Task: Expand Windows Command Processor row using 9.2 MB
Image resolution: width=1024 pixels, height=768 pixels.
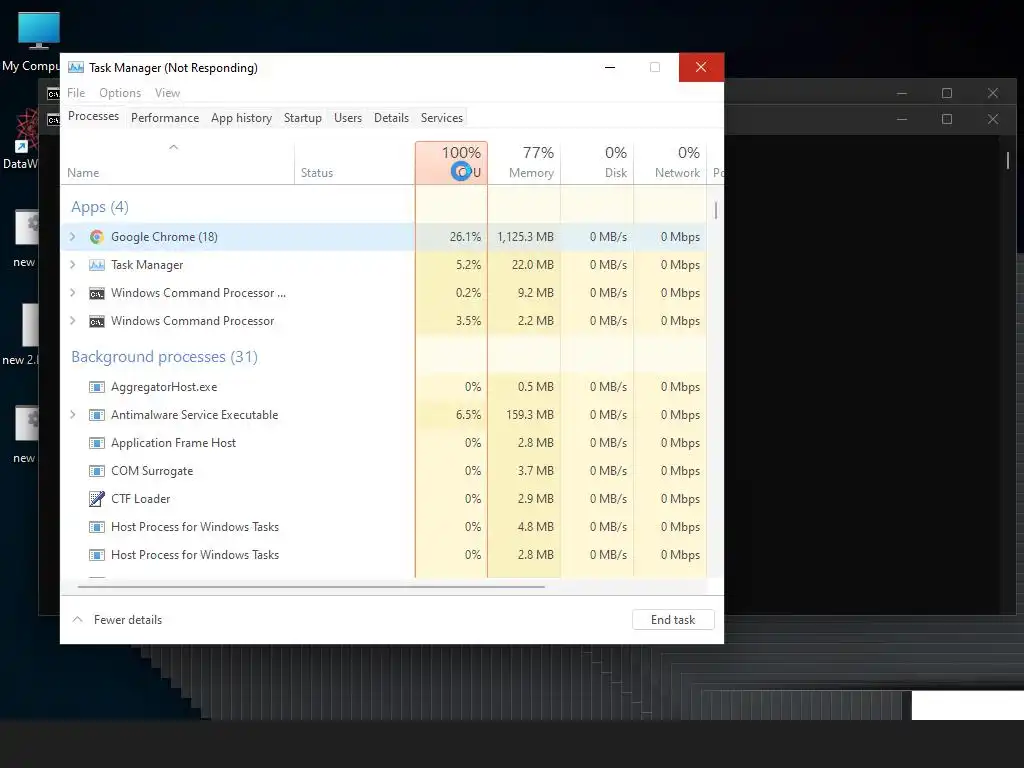Action: 72,293
